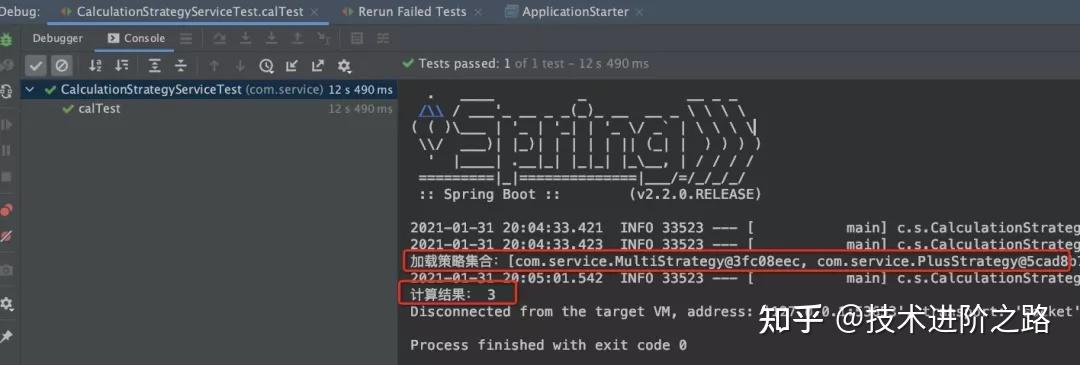The height and width of the screenshot is (365, 1080).
Task: Click the '计算结果: 3' console line
Action: pyautogui.click(x=453, y=295)
